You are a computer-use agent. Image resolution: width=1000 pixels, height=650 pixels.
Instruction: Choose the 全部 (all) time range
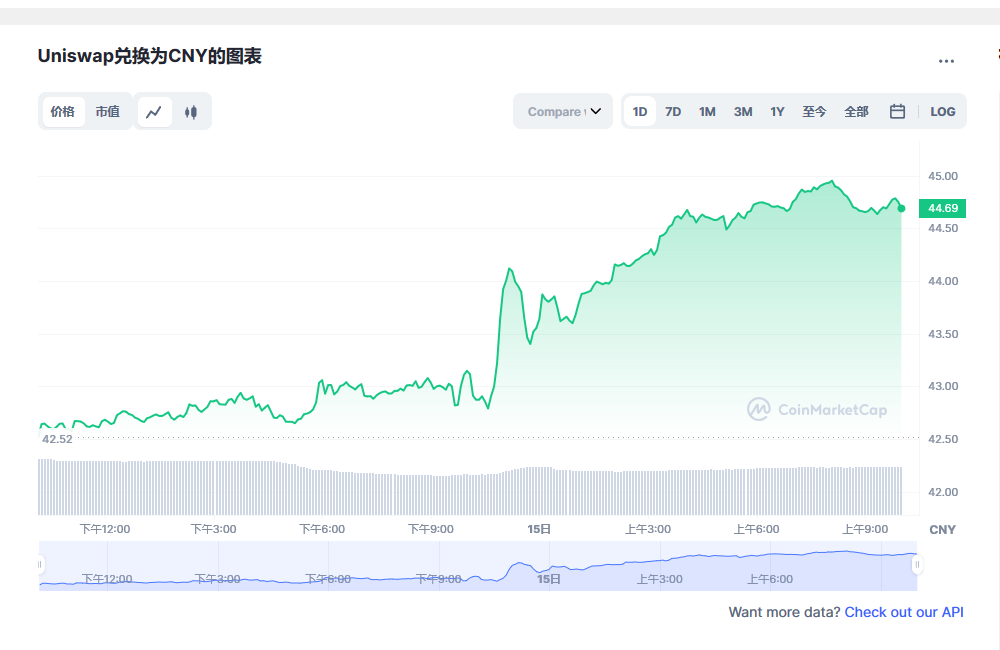[857, 112]
